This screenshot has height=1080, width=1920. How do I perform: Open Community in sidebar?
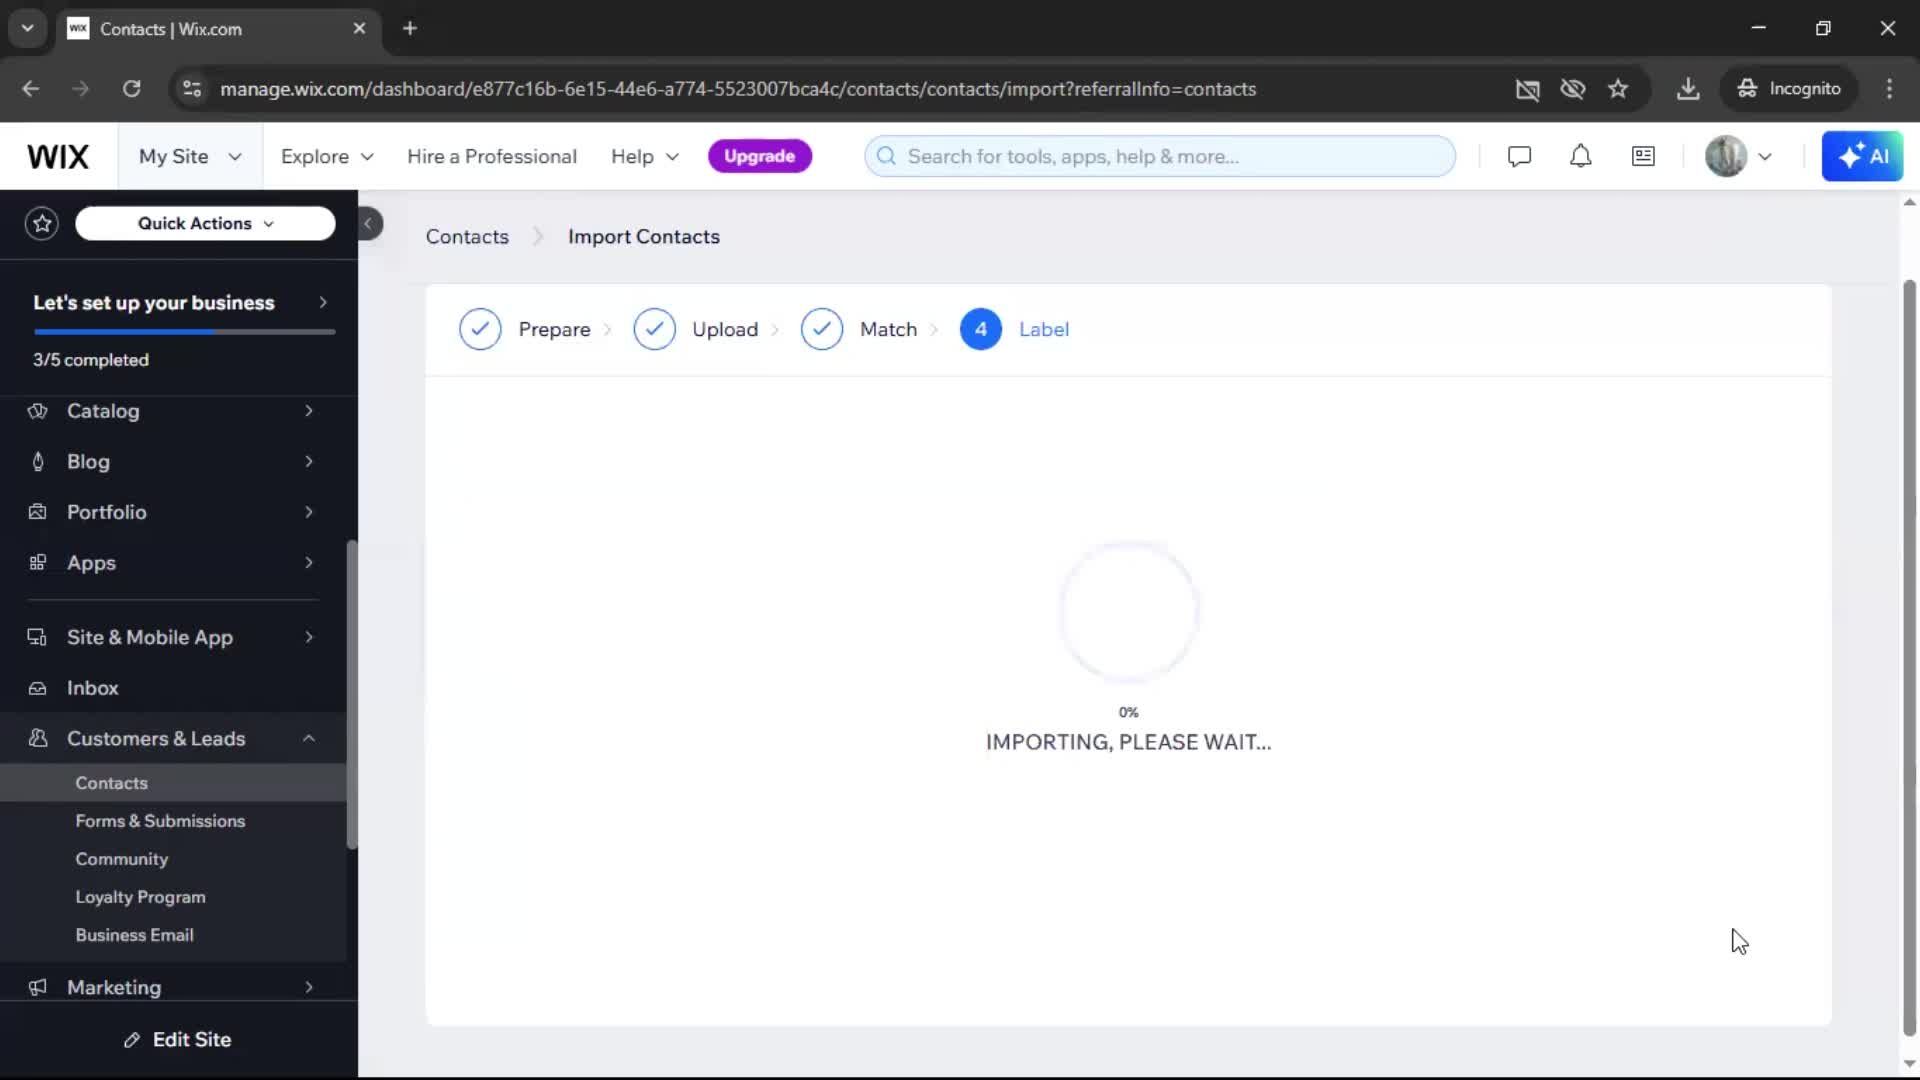(122, 860)
